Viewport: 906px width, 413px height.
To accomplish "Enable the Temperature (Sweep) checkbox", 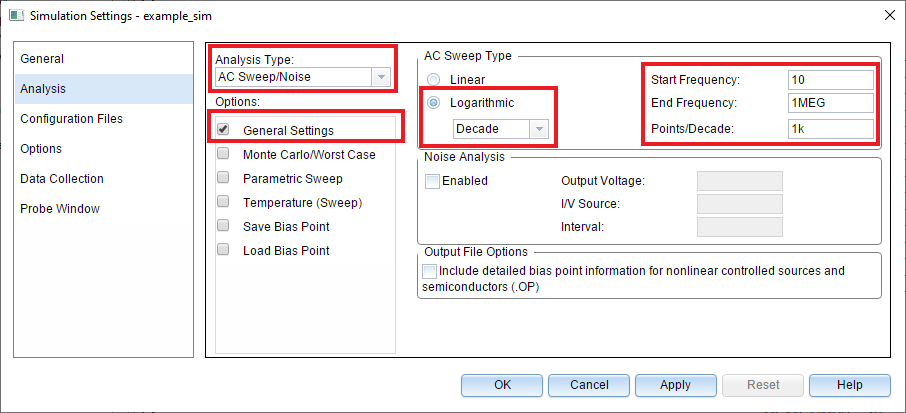I will coord(224,203).
